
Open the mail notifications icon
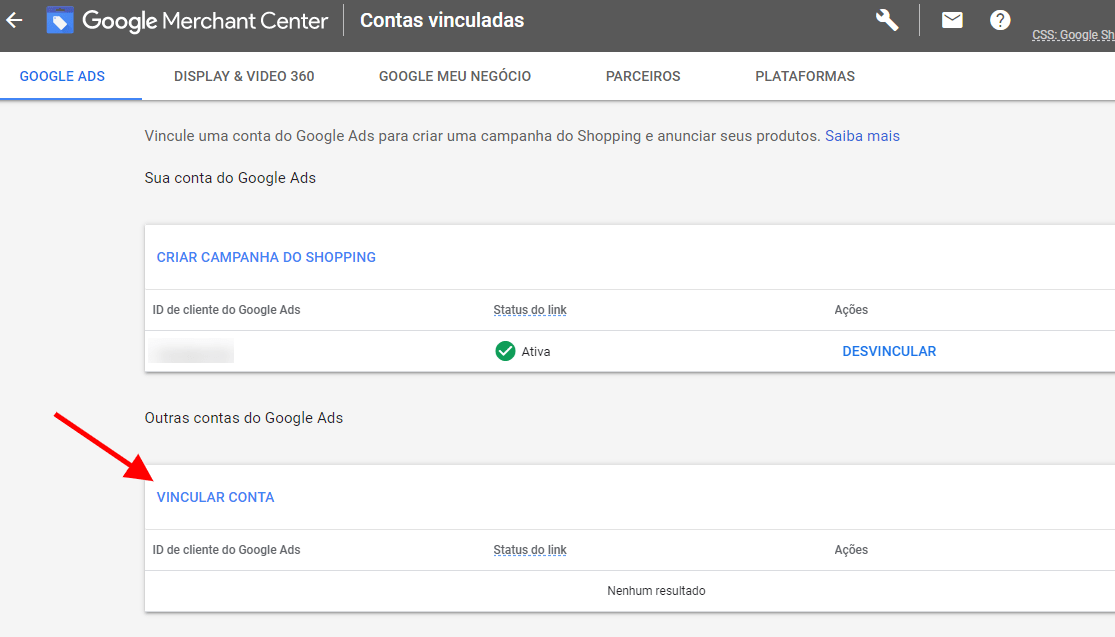point(951,20)
